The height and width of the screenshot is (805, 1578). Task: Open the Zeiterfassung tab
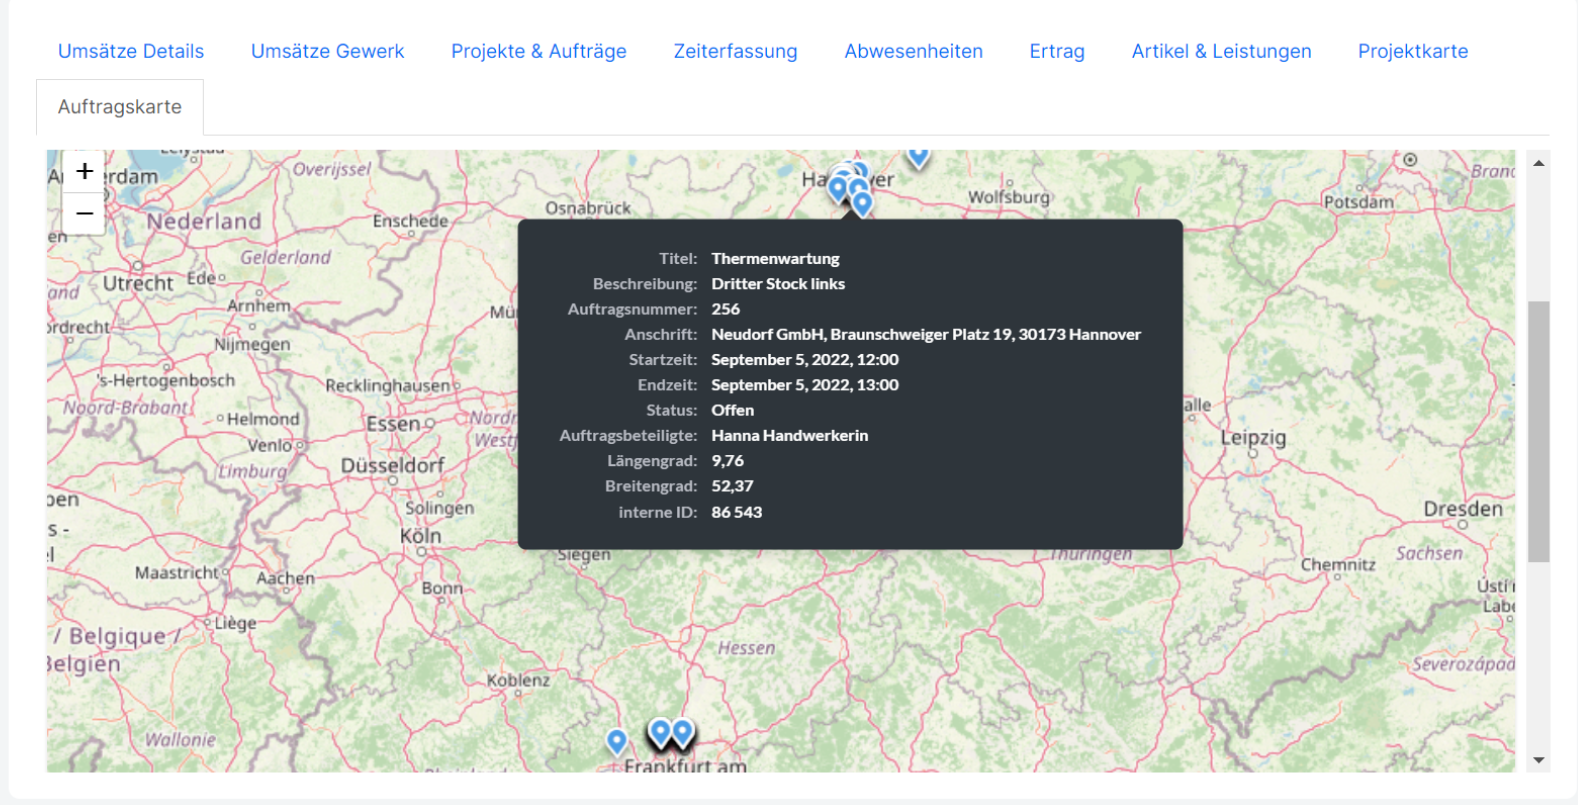(x=735, y=51)
